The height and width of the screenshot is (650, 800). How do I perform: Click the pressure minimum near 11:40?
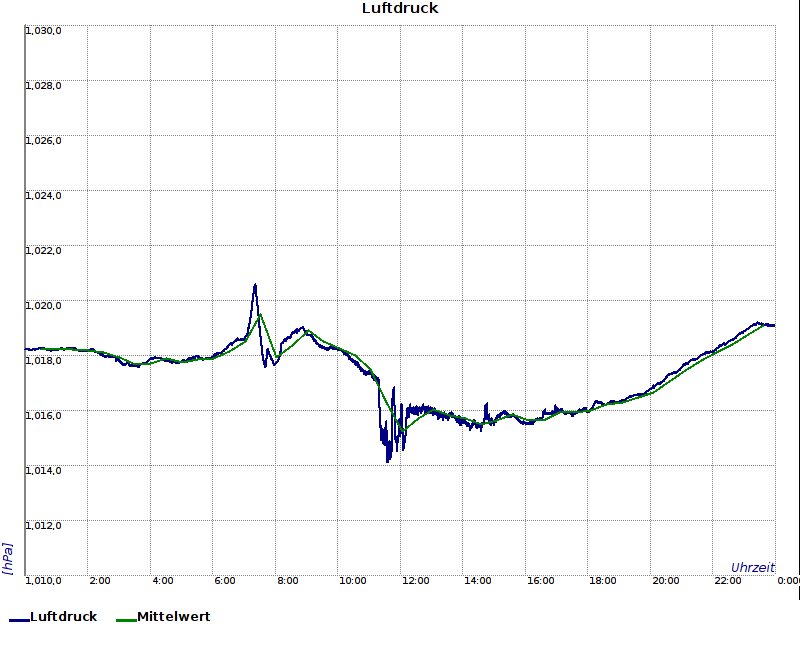click(x=388, y=461)
